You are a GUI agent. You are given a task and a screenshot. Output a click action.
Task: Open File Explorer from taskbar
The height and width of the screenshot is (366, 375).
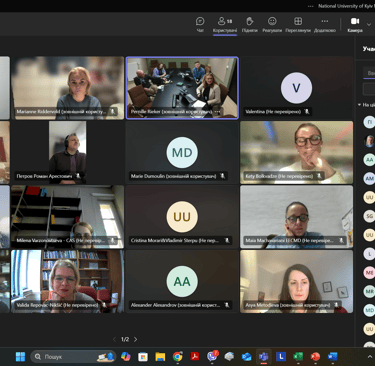(x=160, y=357)
